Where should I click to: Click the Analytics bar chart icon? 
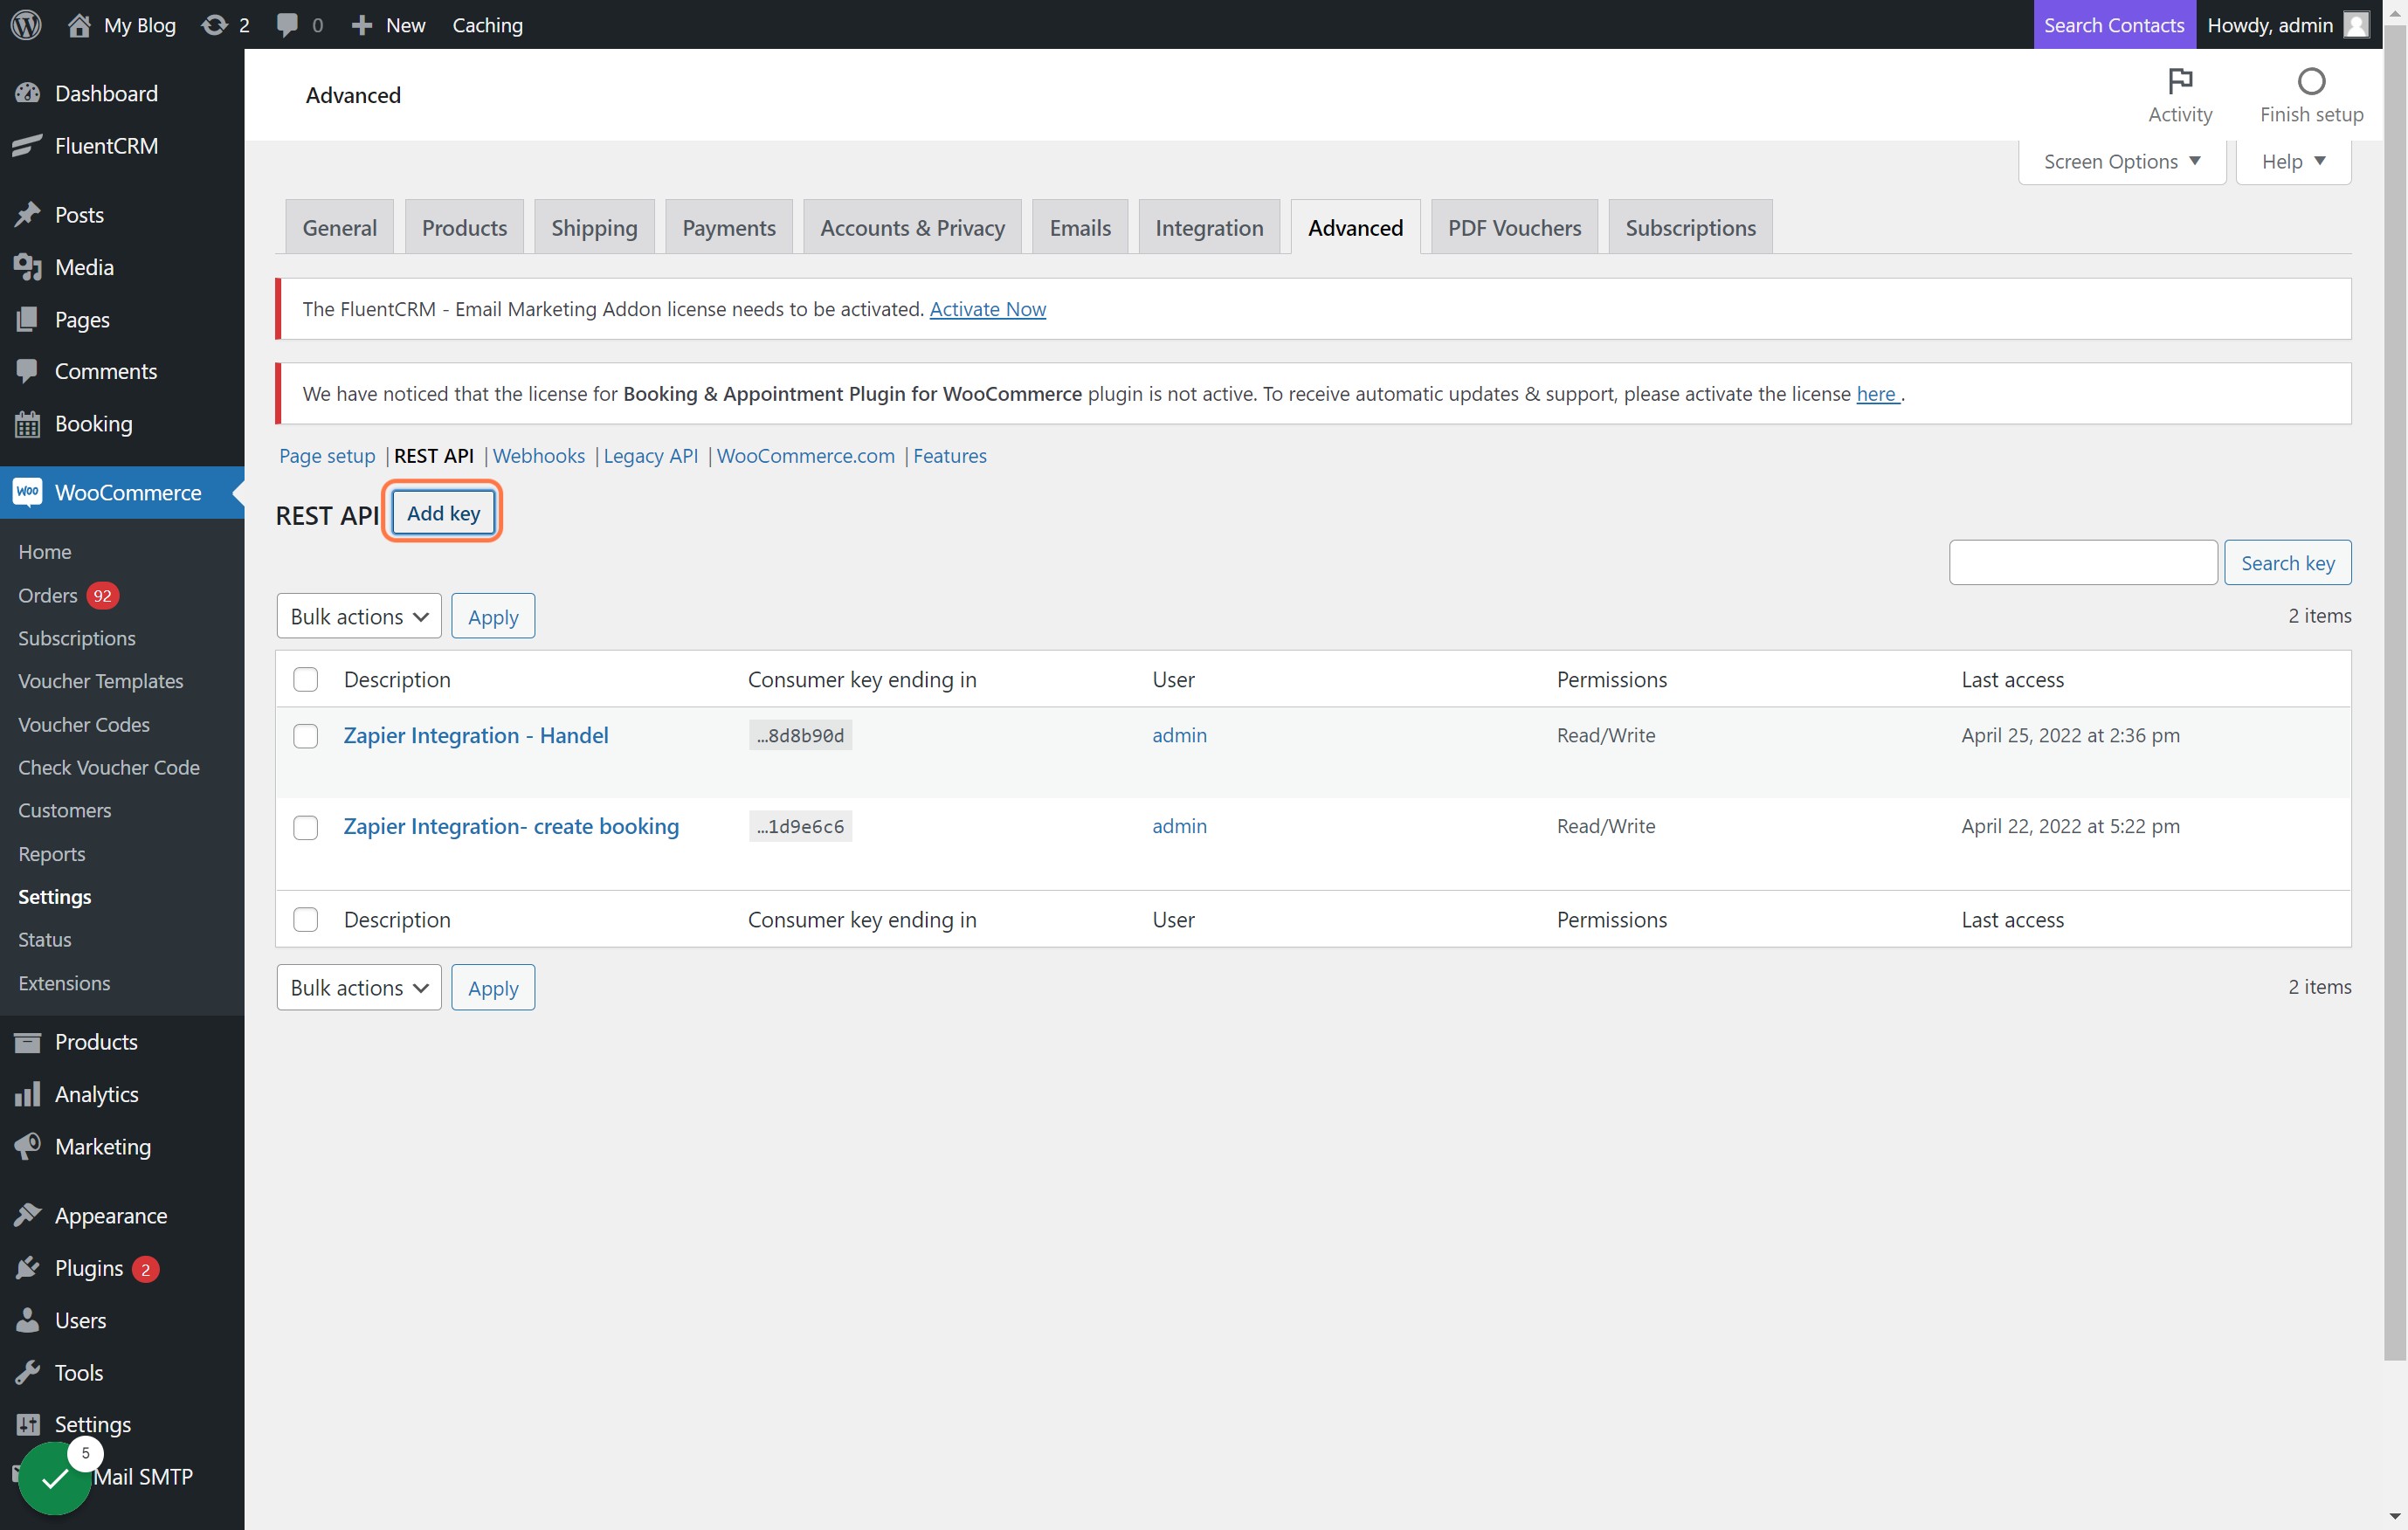tap(28, 1093)
